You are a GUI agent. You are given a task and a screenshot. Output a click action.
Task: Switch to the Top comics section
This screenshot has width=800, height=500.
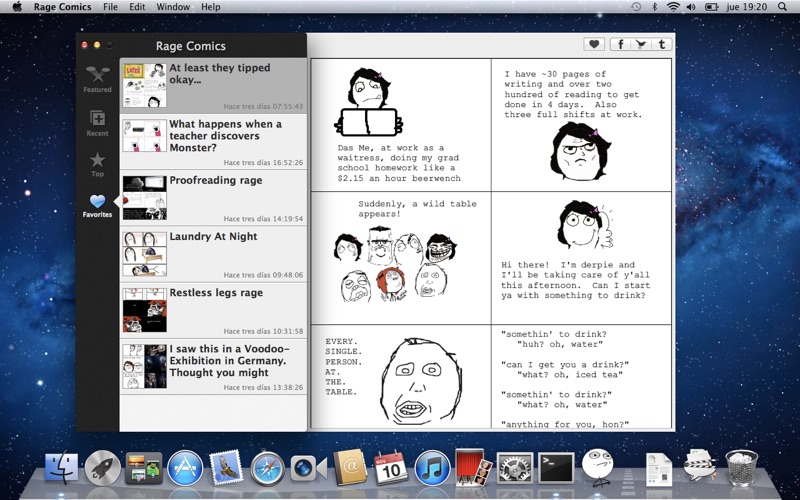[x=97, y=165]
